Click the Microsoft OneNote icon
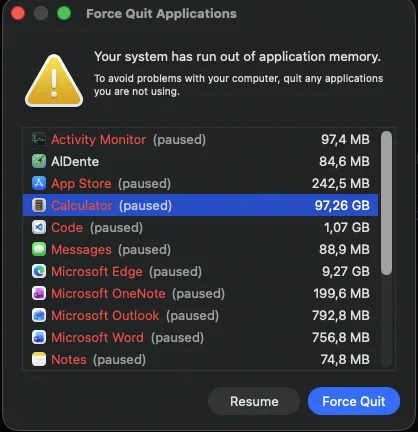The height and width of the screenshot is (432, 418). tap(39, 293)
